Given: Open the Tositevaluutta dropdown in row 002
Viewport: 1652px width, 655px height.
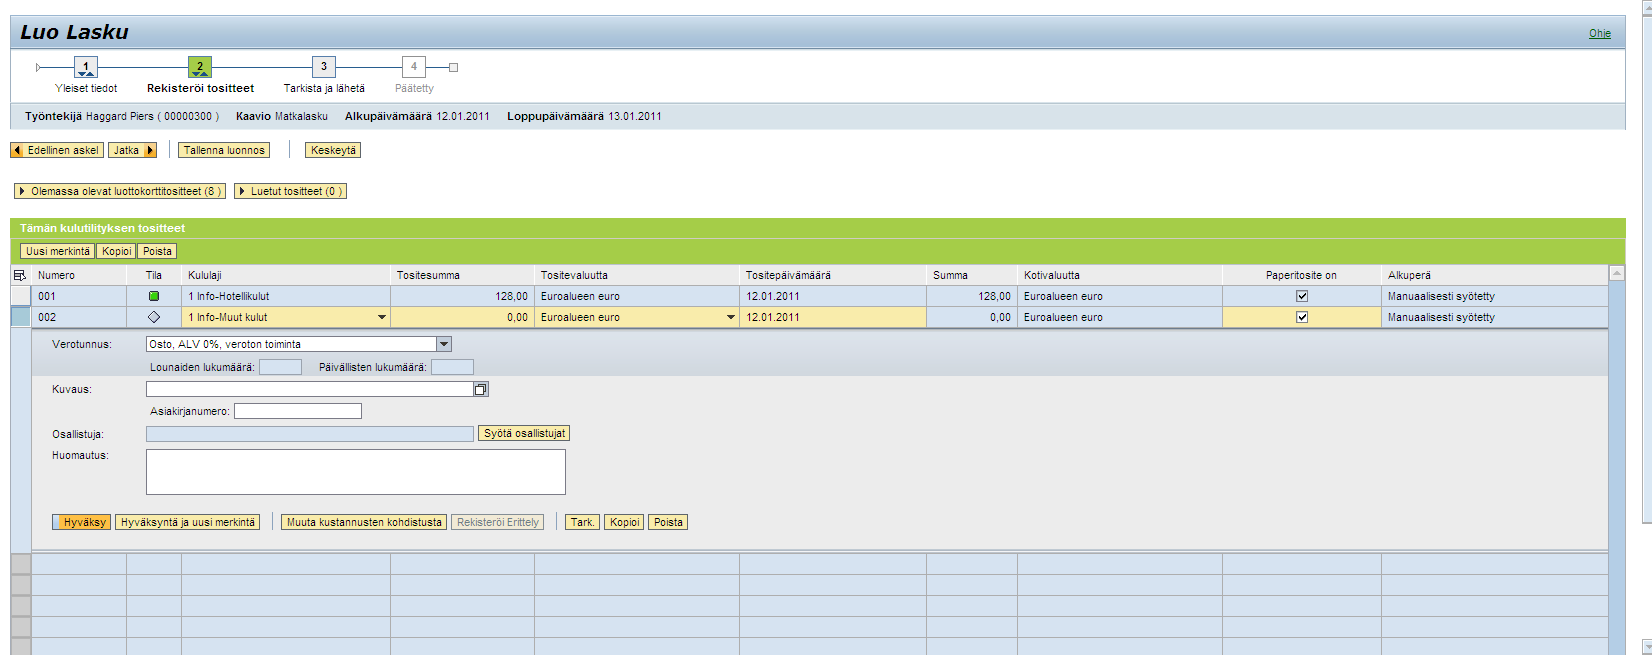Looking at the screenshot, I should 731,317.
